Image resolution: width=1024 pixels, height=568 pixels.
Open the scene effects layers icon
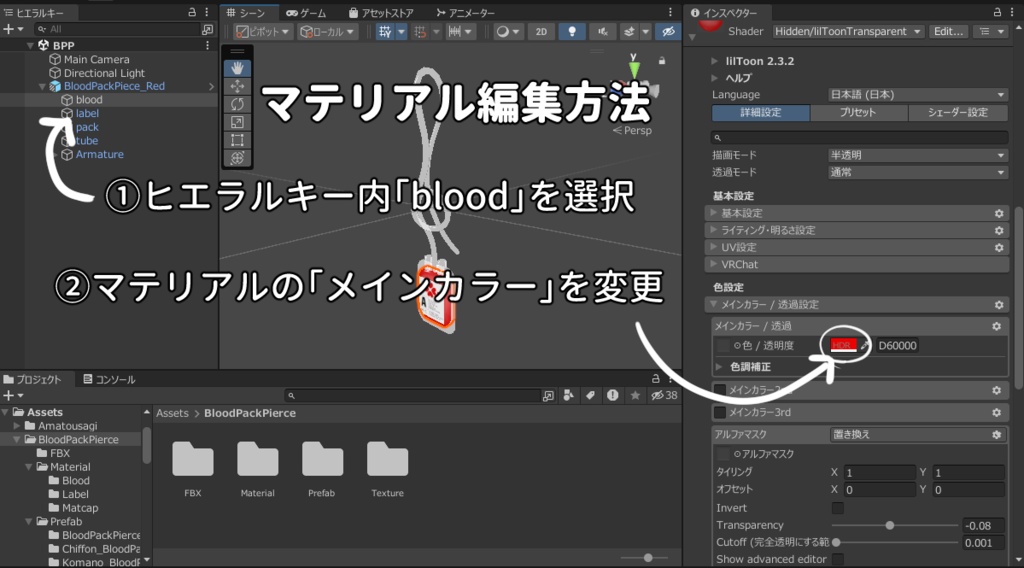pos(629,31)
